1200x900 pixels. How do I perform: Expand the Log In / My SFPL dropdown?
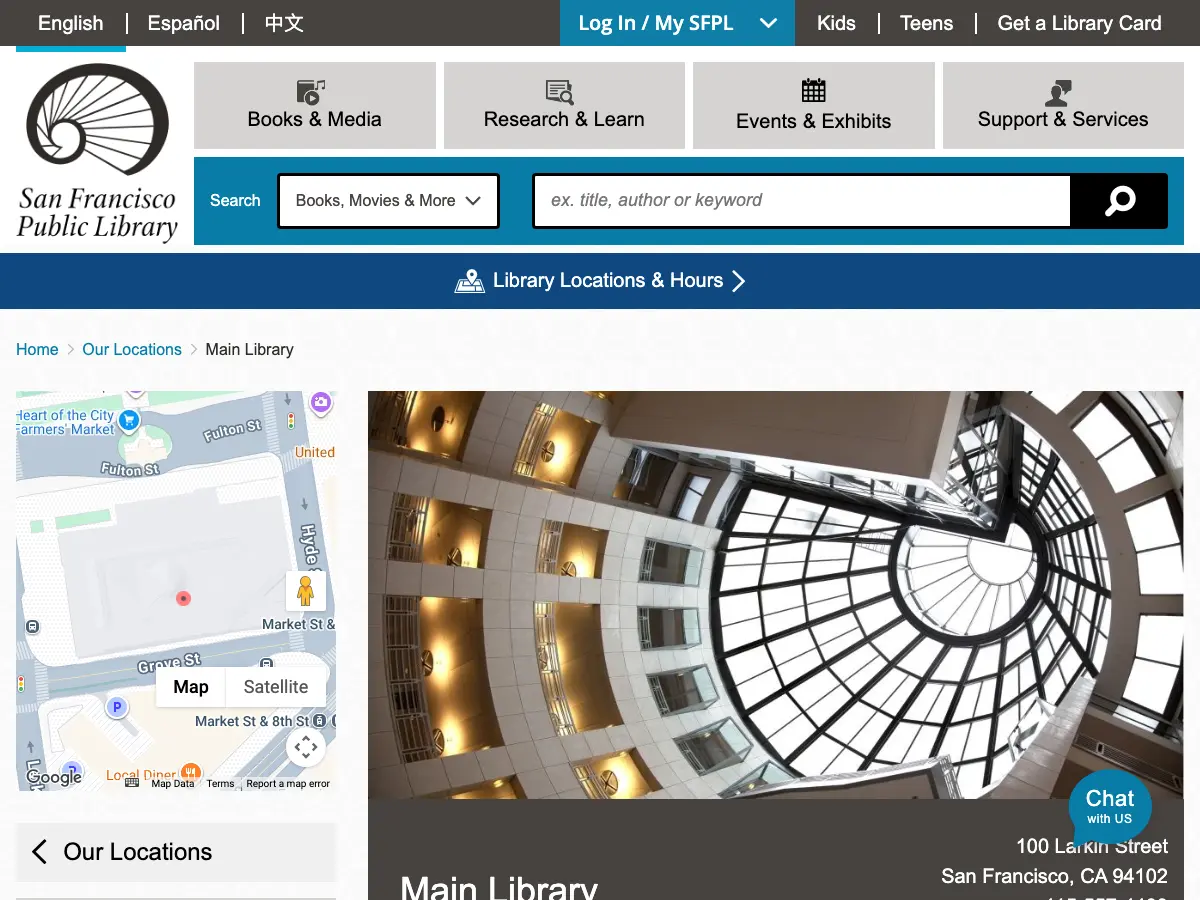677,23
